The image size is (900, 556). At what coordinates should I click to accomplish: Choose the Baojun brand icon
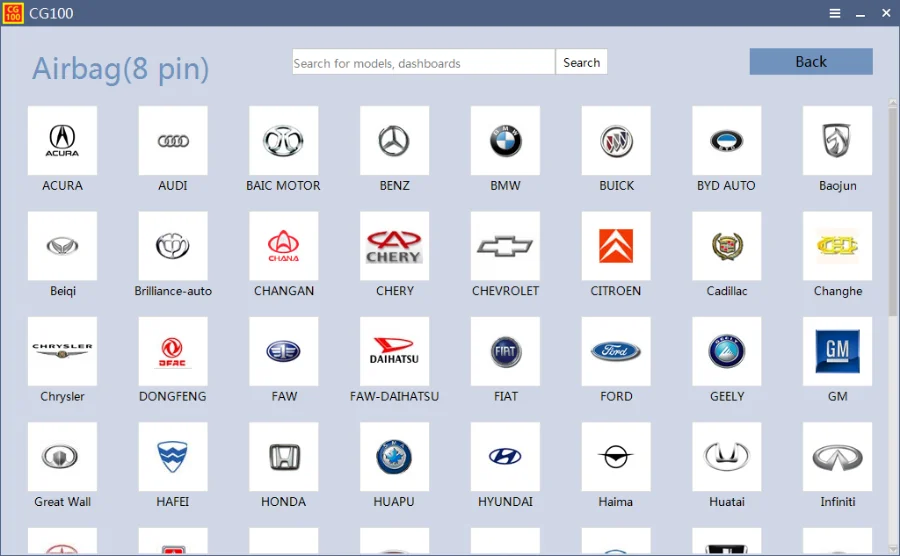click(837, 141)
